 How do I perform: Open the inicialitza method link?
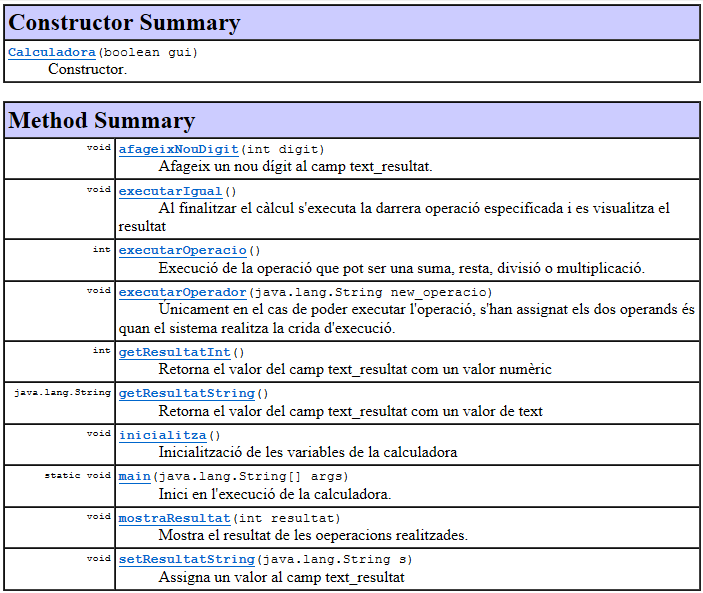click(163, 435)
